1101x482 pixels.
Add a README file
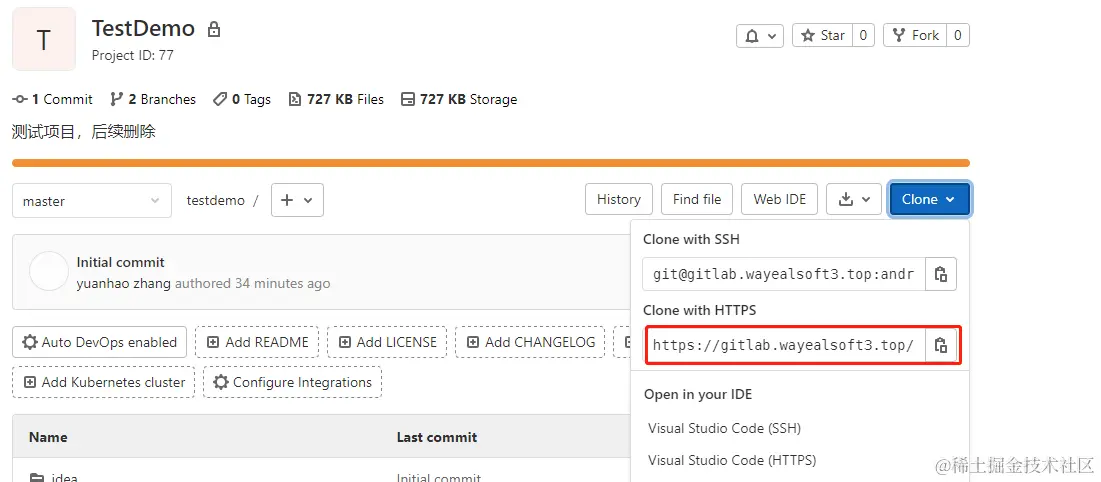click(257, 342)
